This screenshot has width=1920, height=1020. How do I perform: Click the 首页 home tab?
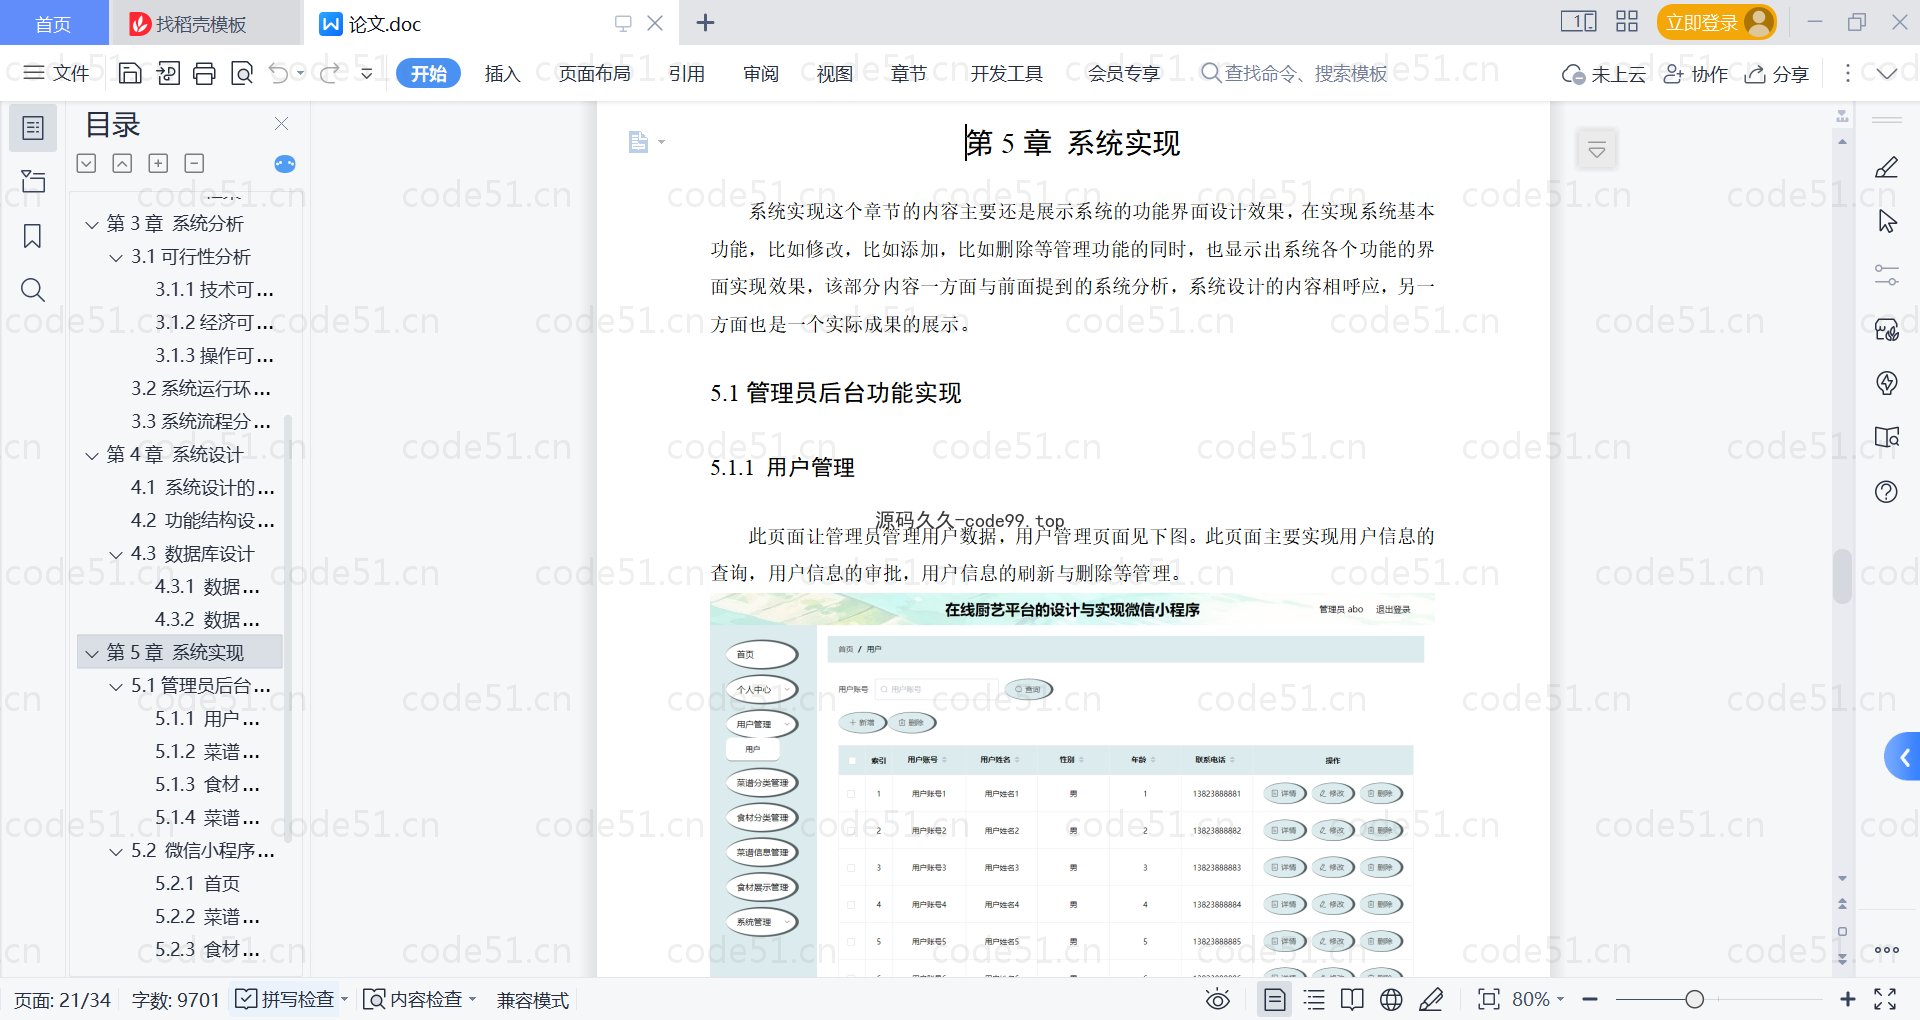click(53, 23)
